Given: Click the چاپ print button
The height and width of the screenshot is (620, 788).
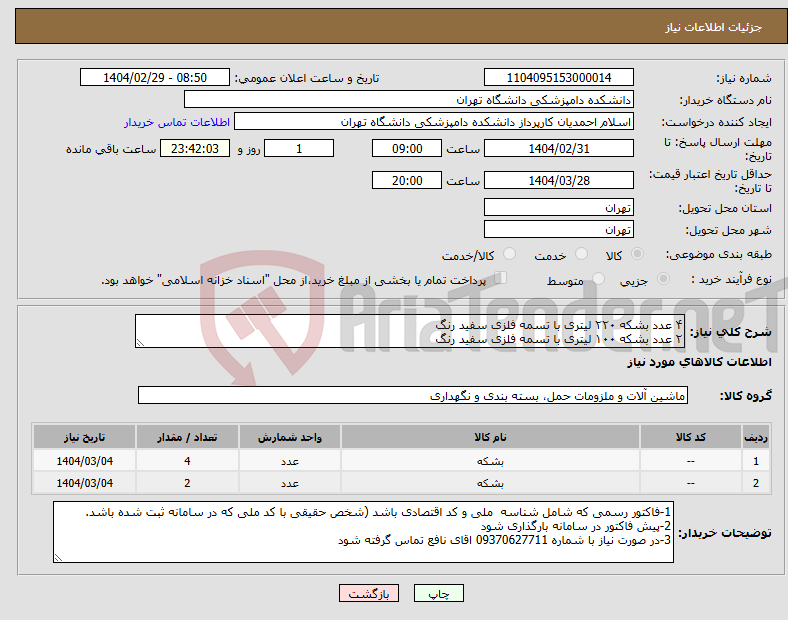Looking at the screenshot, I should tap(439, 593).
